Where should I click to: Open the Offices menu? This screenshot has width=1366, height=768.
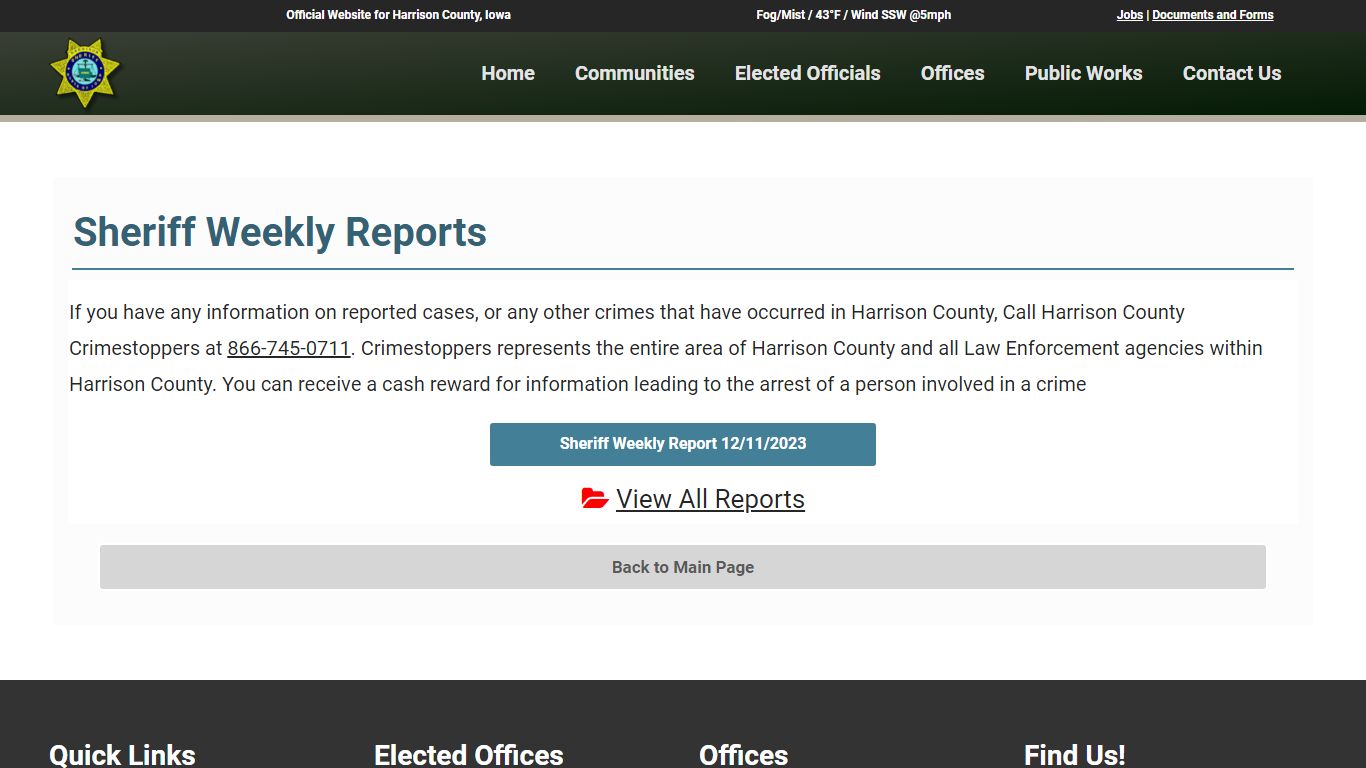pos(952,73)
